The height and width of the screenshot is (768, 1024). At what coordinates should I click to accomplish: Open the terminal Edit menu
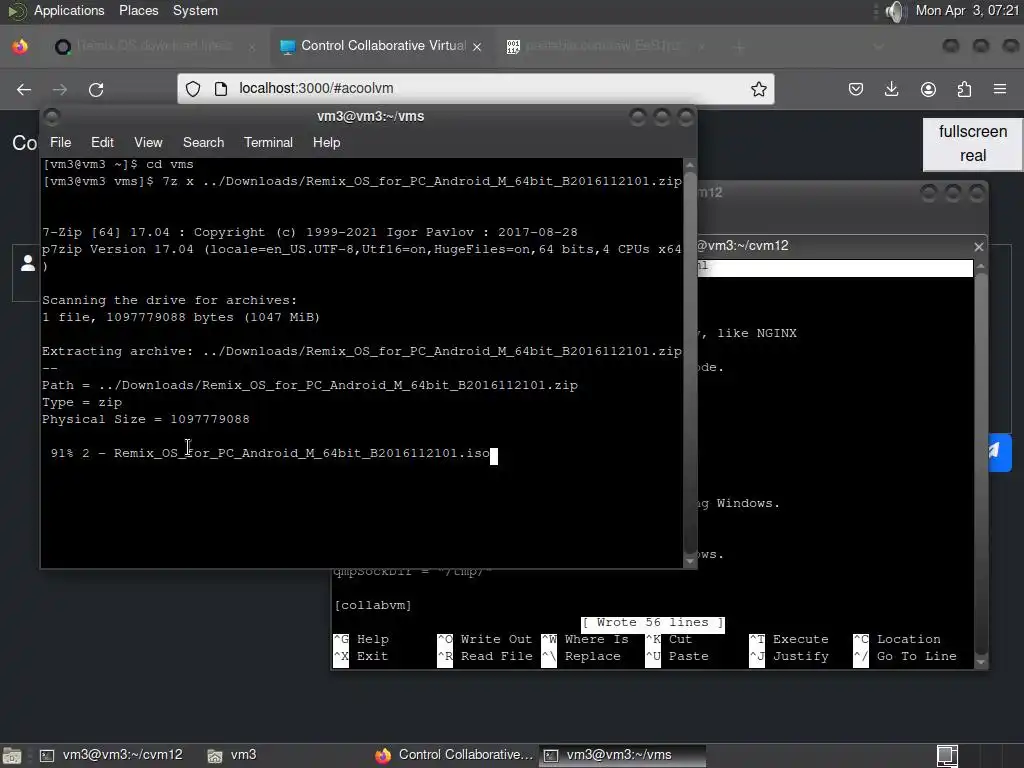[102, 142]
